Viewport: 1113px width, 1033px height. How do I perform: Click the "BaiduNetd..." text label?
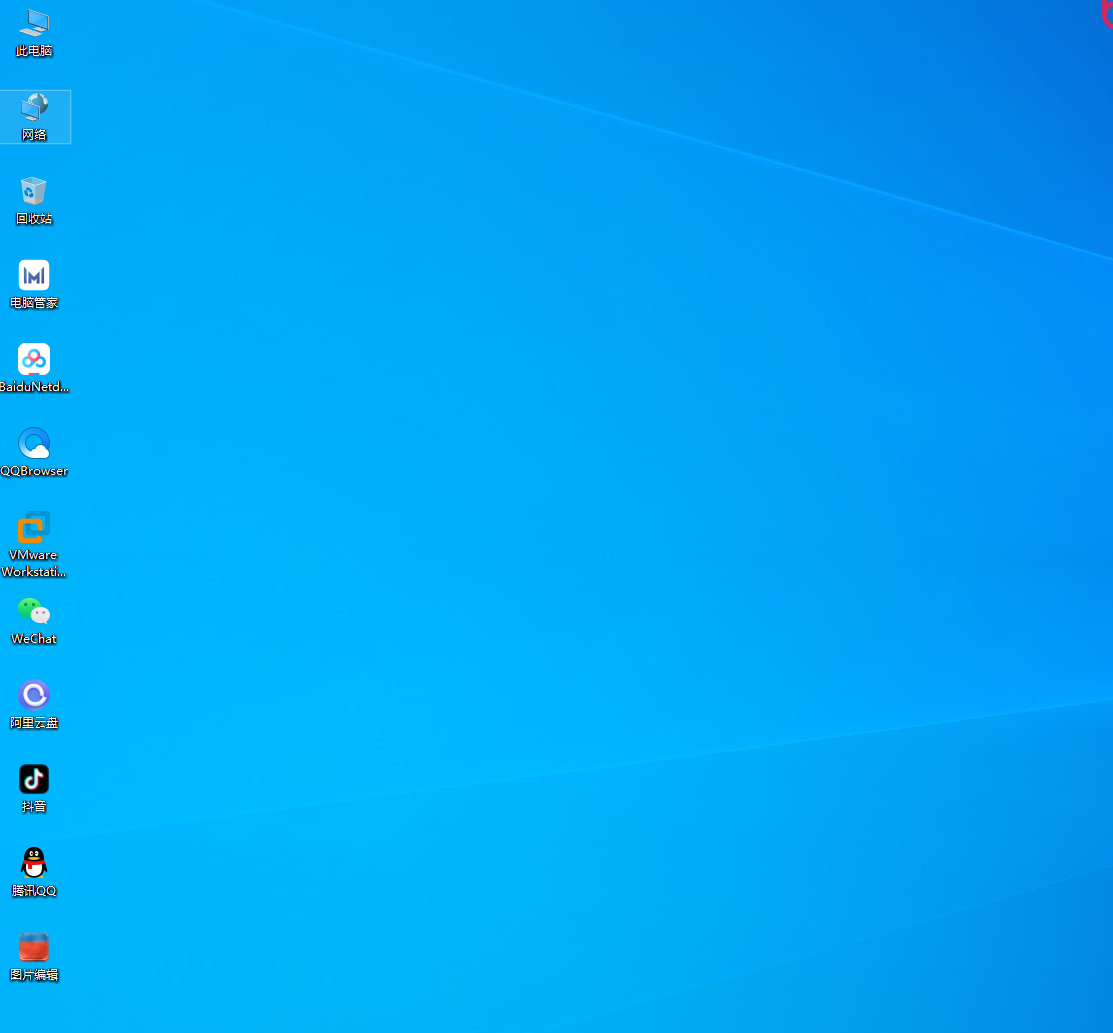click(x=34, y=387)
